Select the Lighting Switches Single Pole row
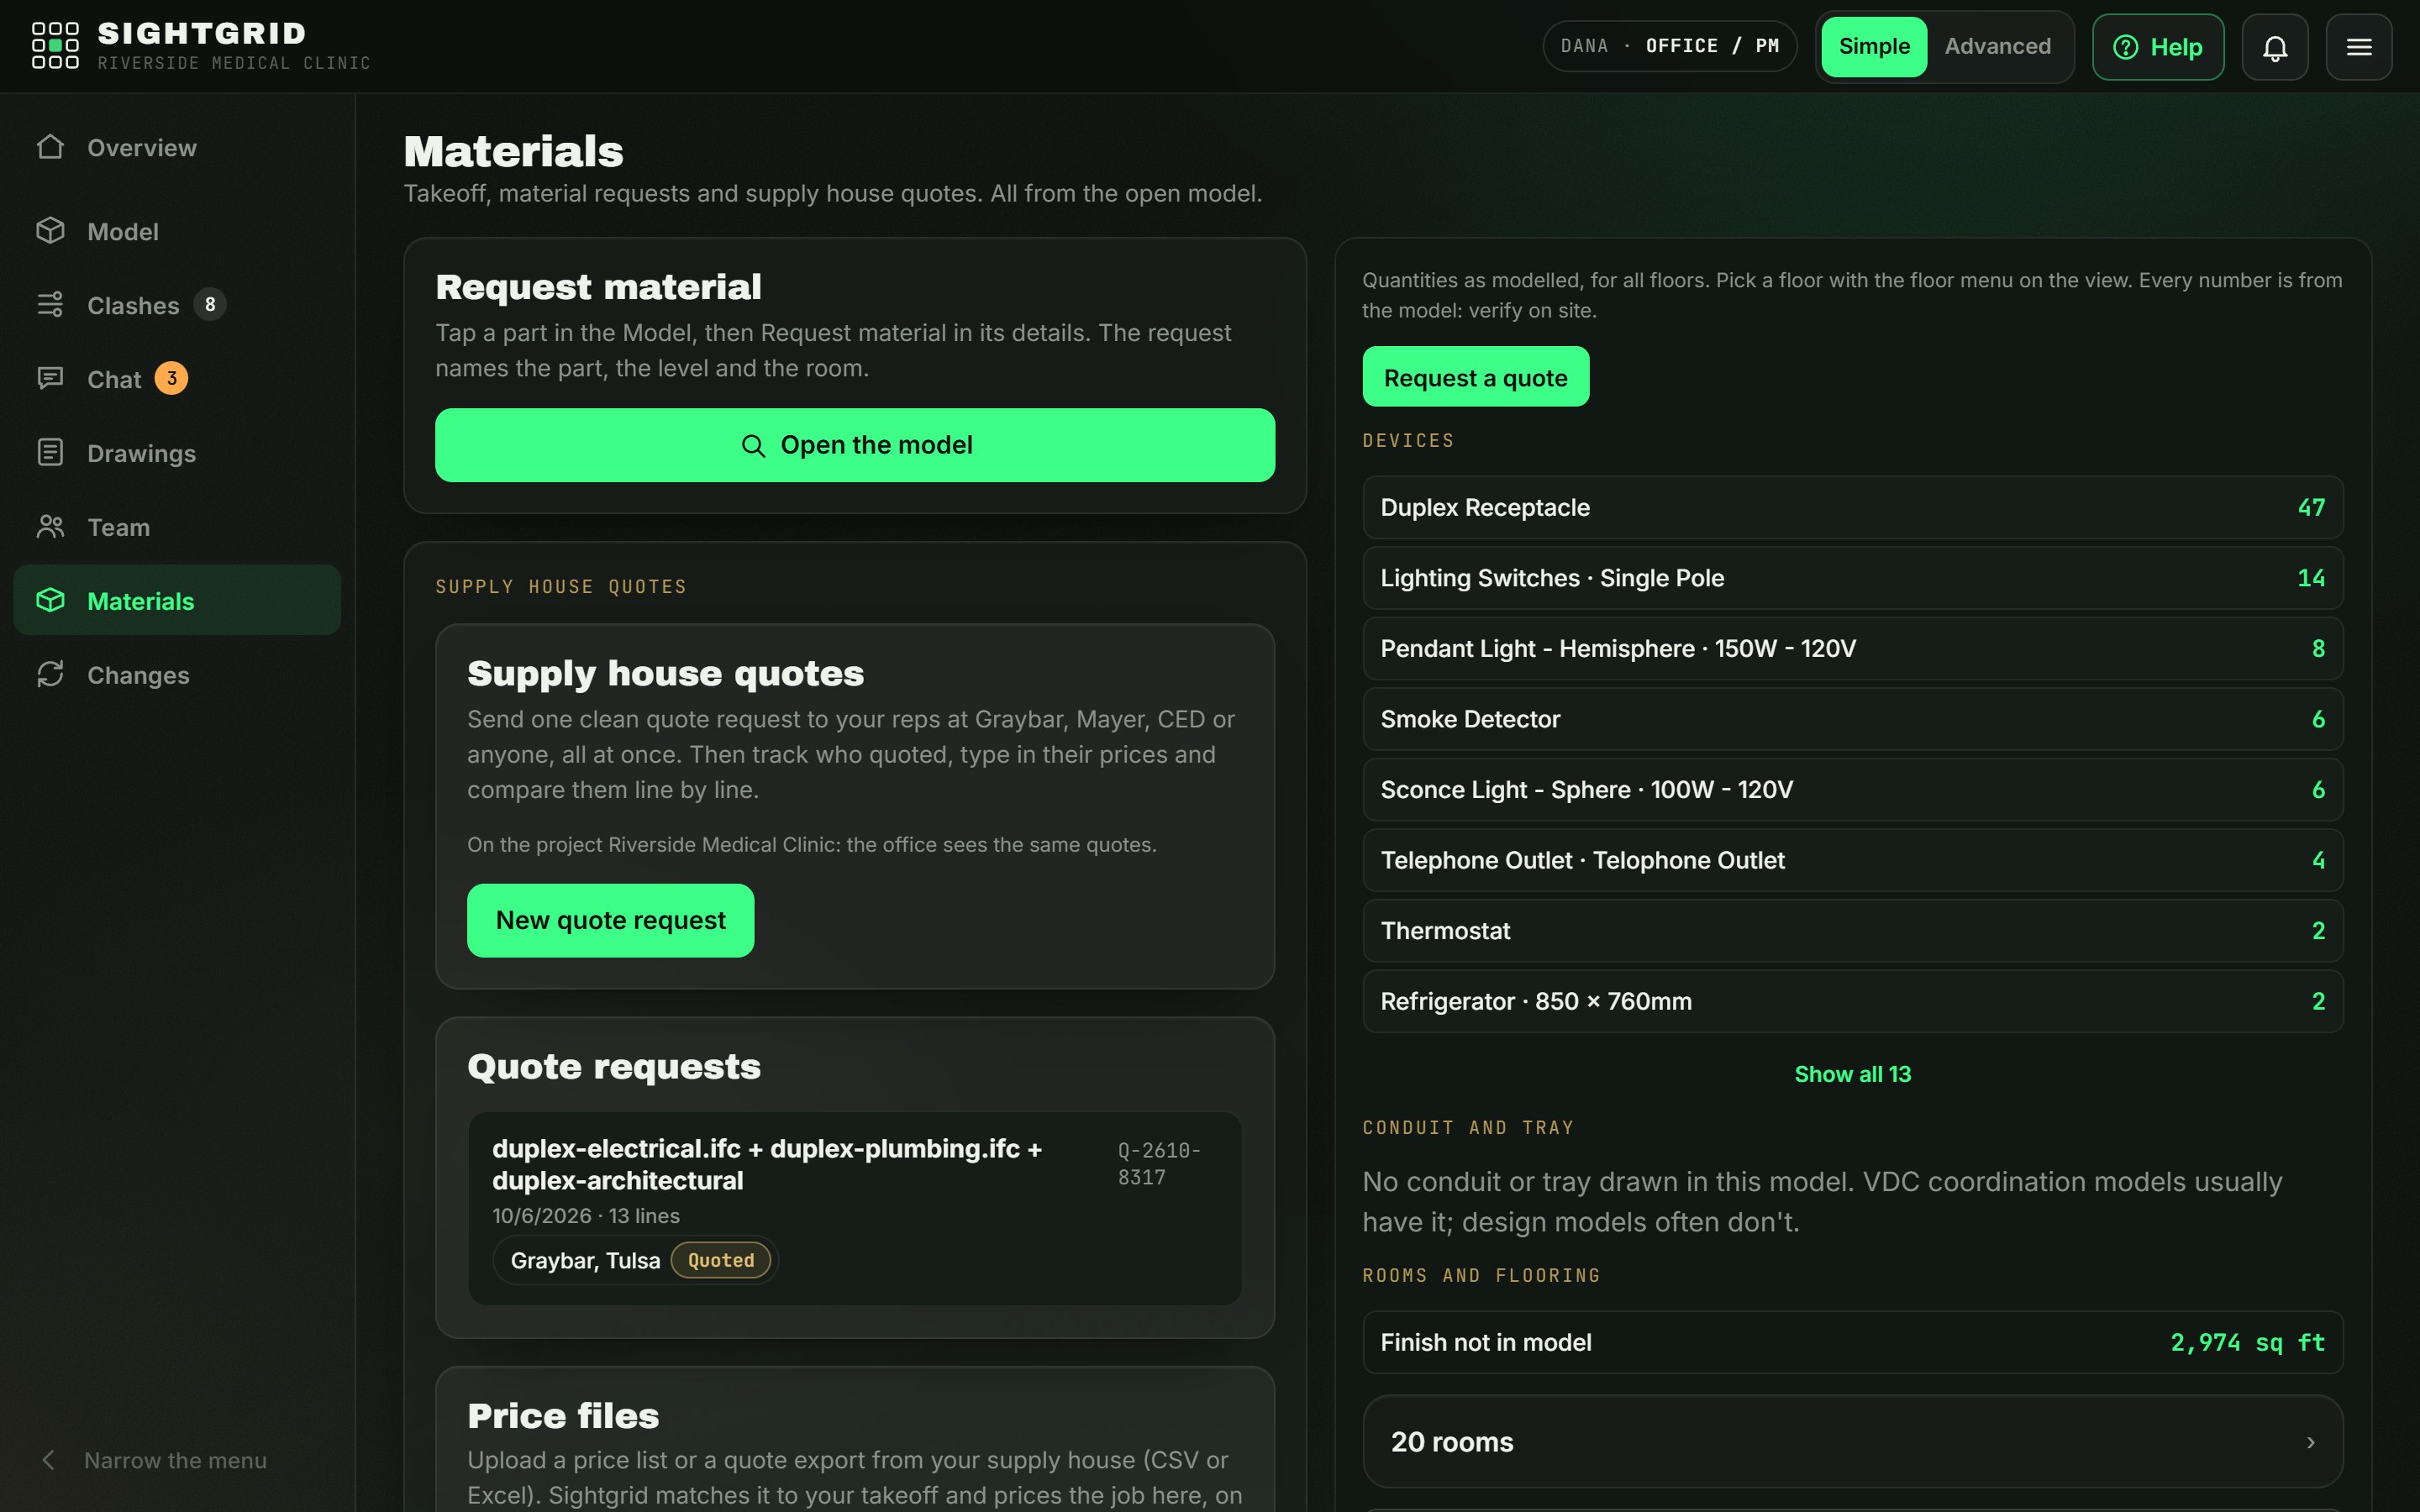The width and height of the screenshot is (2420, 1512). 1852,578
